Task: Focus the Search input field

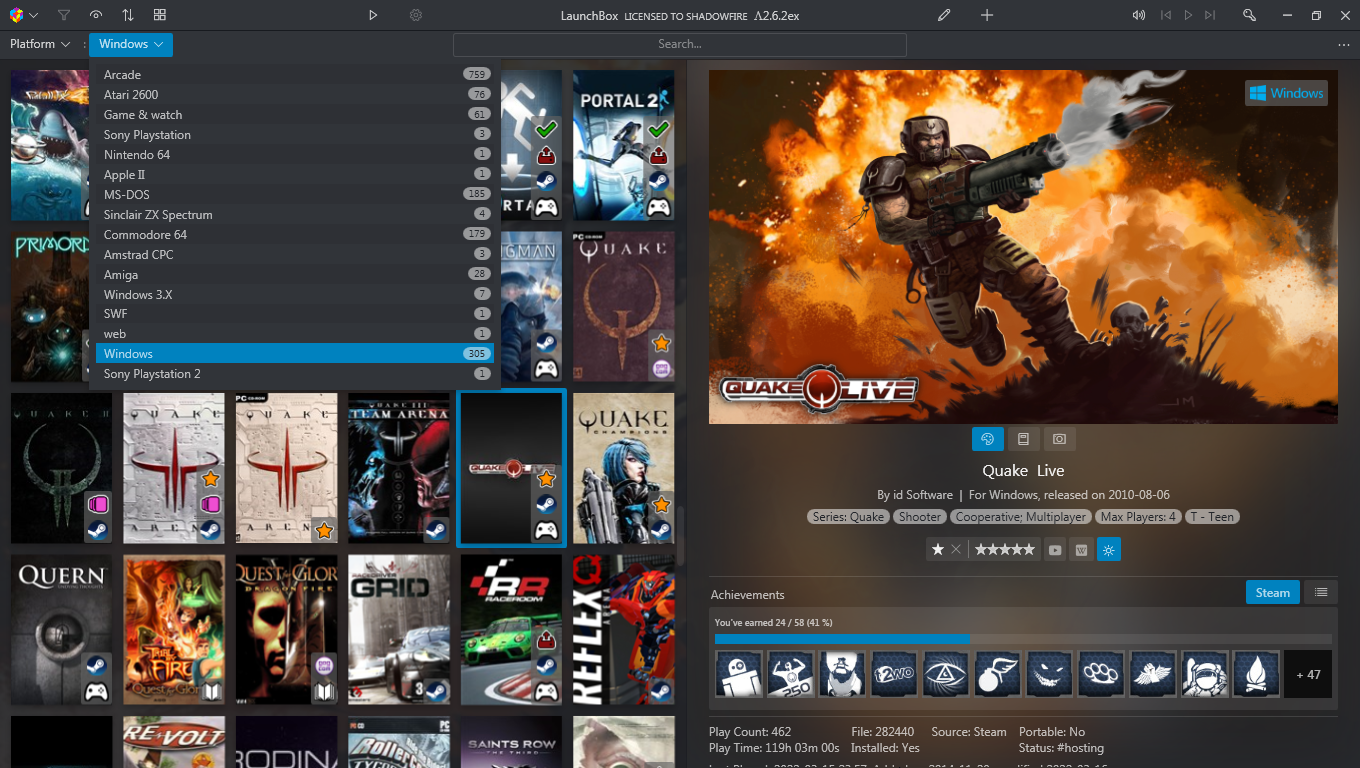Action: tap(680, 44)
